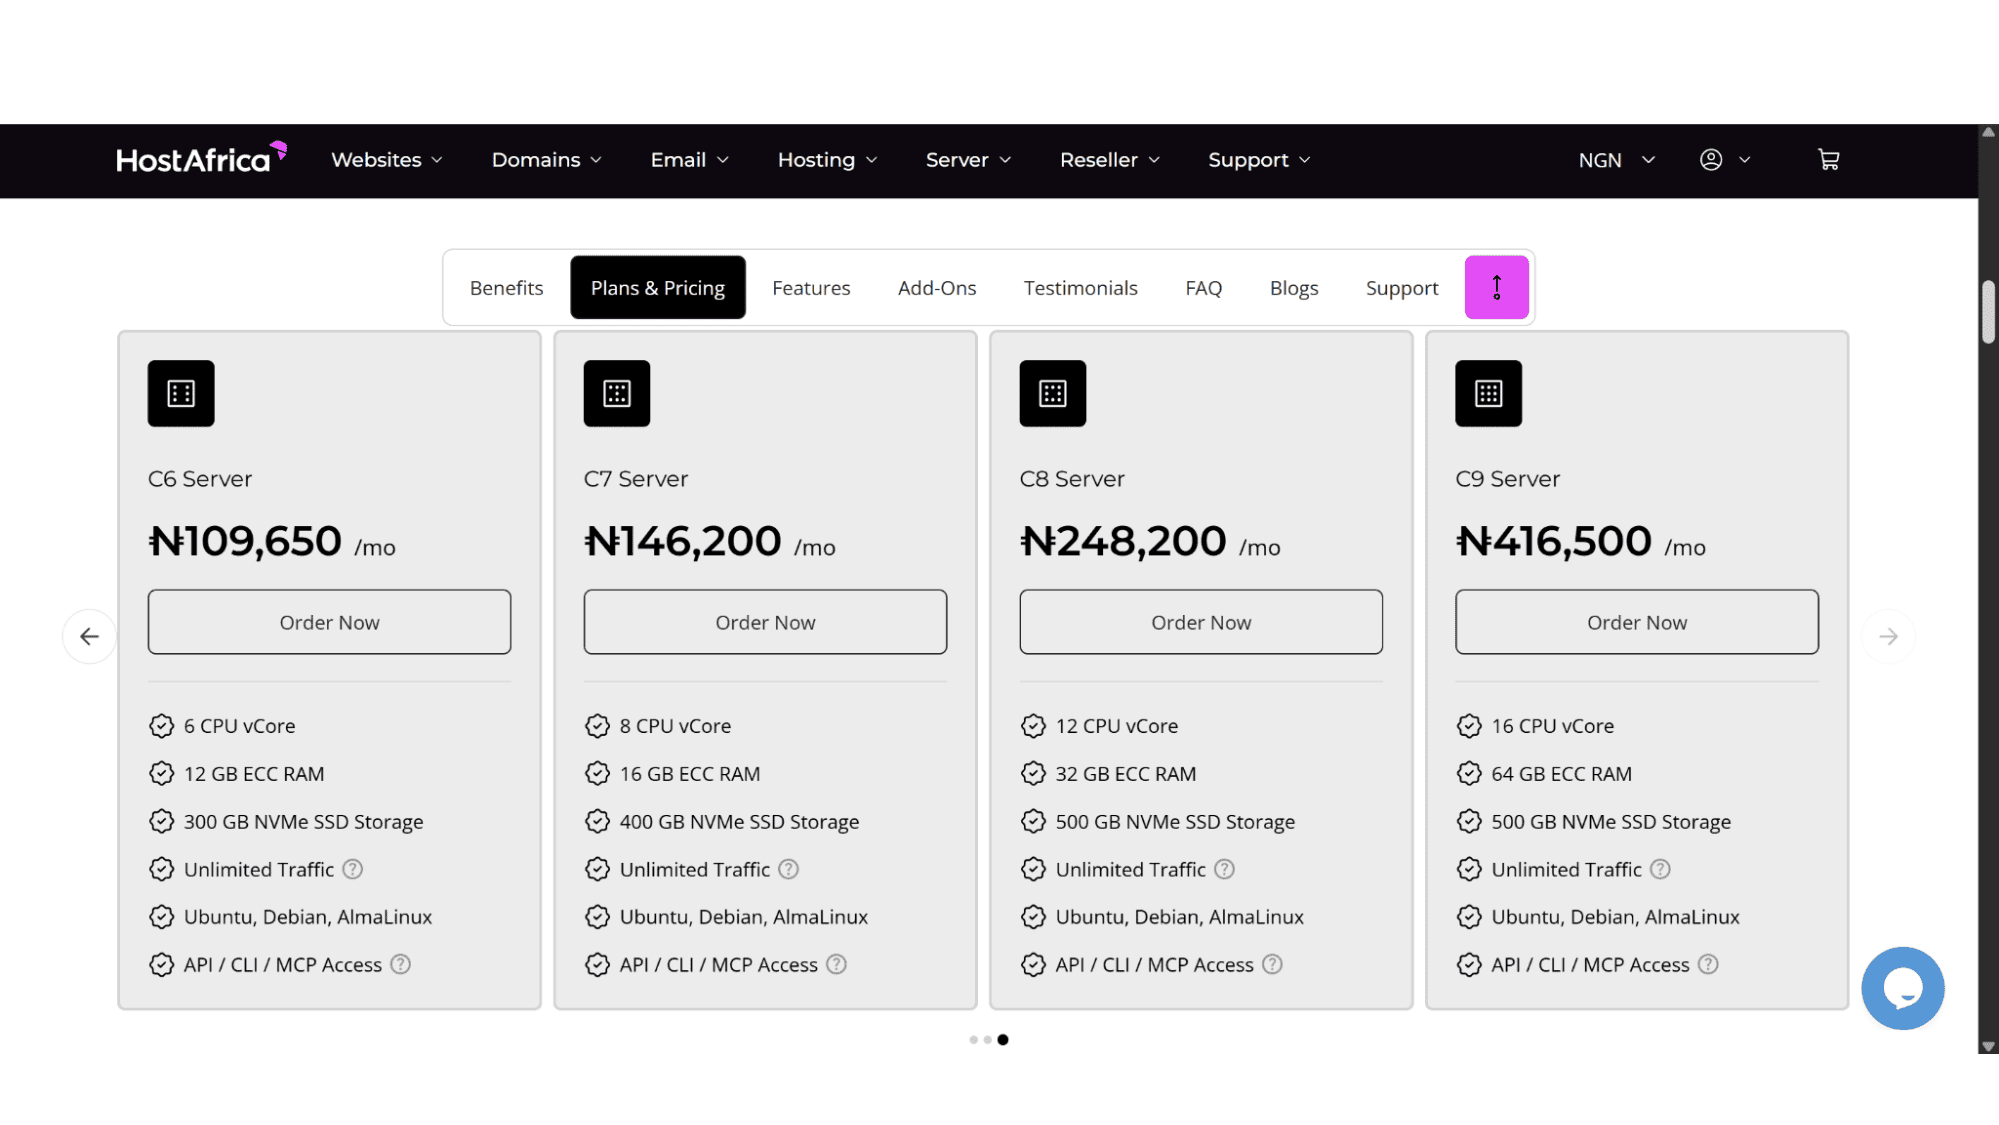Select the first carousel pagination dot
1999x1125 pixels.
pos(973,1040)
